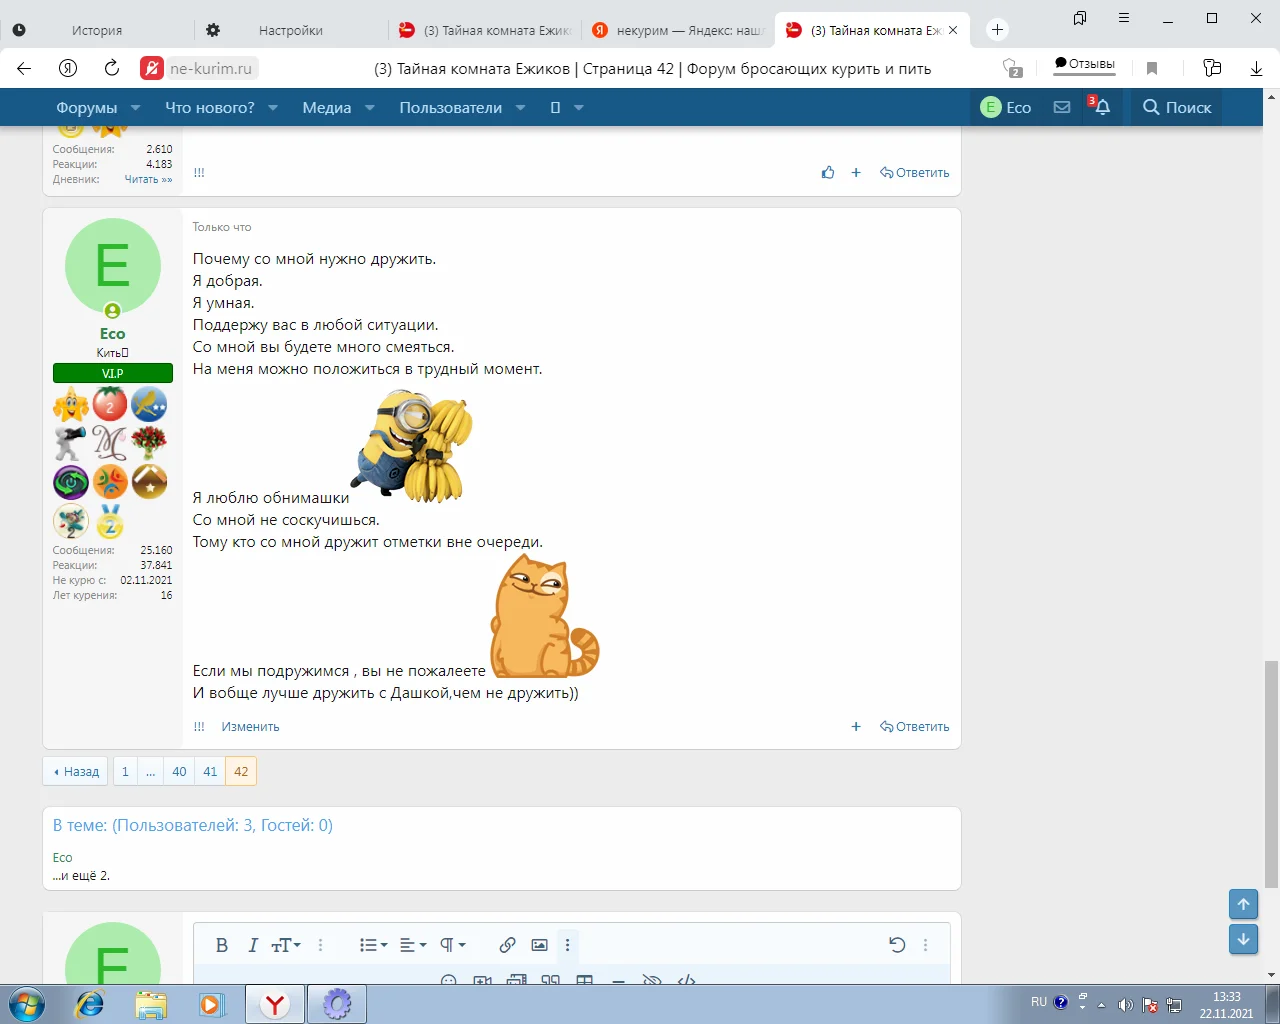Insert a link using the editor toolbar
The width and height of the screenshot is (1280, 1024).
pyautogui.click(x=508, y=945)
